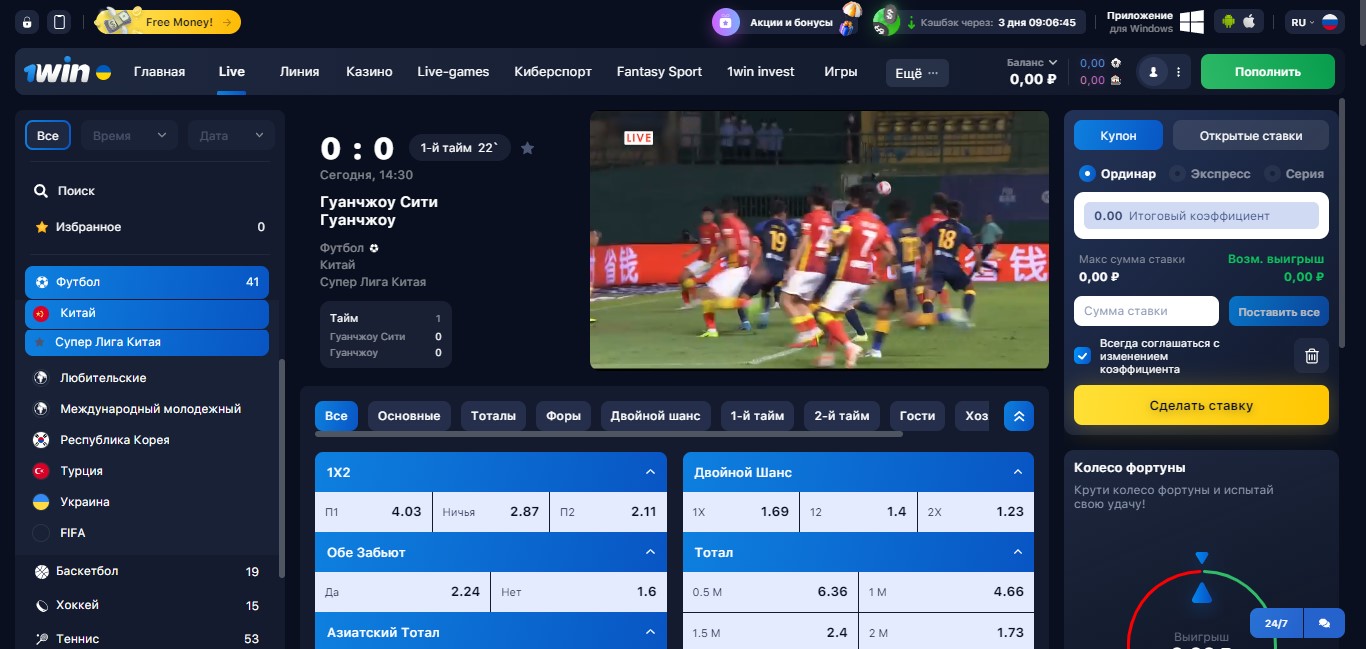Select the П1 odds 4.03 bet

(x=373, y=512)
